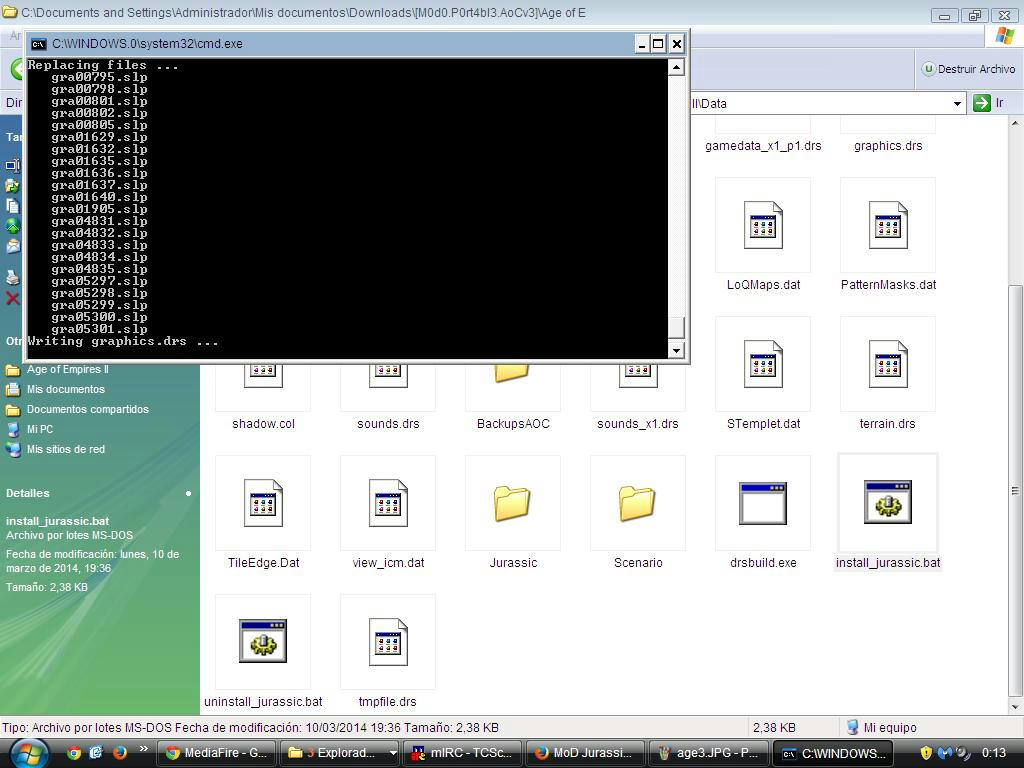Select the tmpfile.drs file icon

tap(388, 642)
